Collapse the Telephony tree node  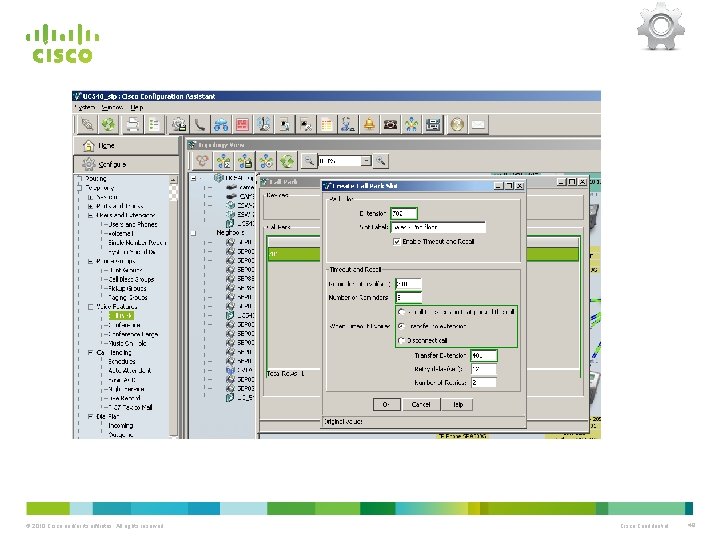coord(80,188)
